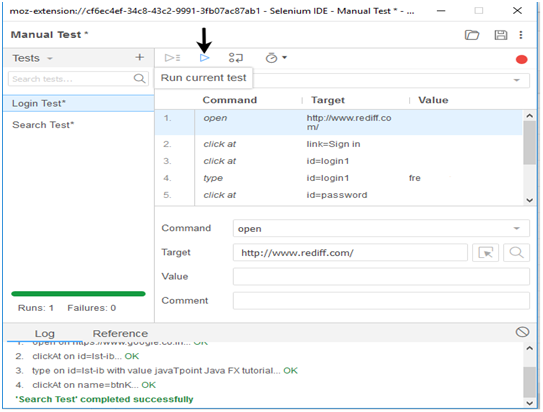This screenshot has width=543, height=412.
Task: Switch to the Reference tab
Action: [x=120, y=334]
